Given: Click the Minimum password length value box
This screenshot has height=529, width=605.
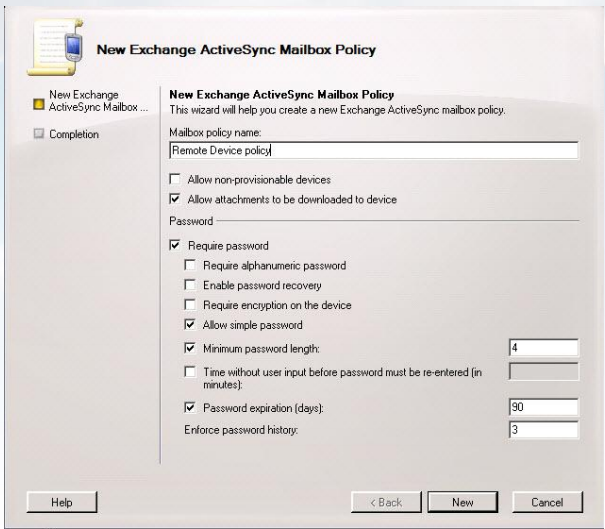Looking at the screenshot, I should point(544,348).
